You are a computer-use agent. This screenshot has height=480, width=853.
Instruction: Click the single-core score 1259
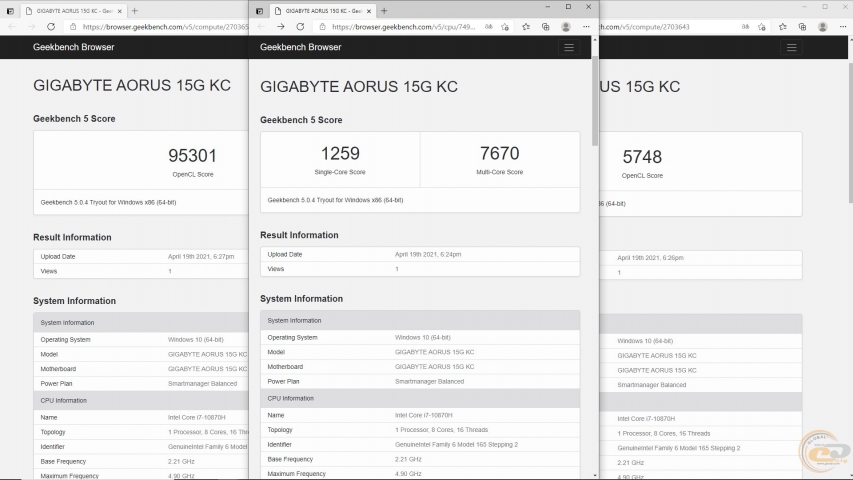point(340,153)
